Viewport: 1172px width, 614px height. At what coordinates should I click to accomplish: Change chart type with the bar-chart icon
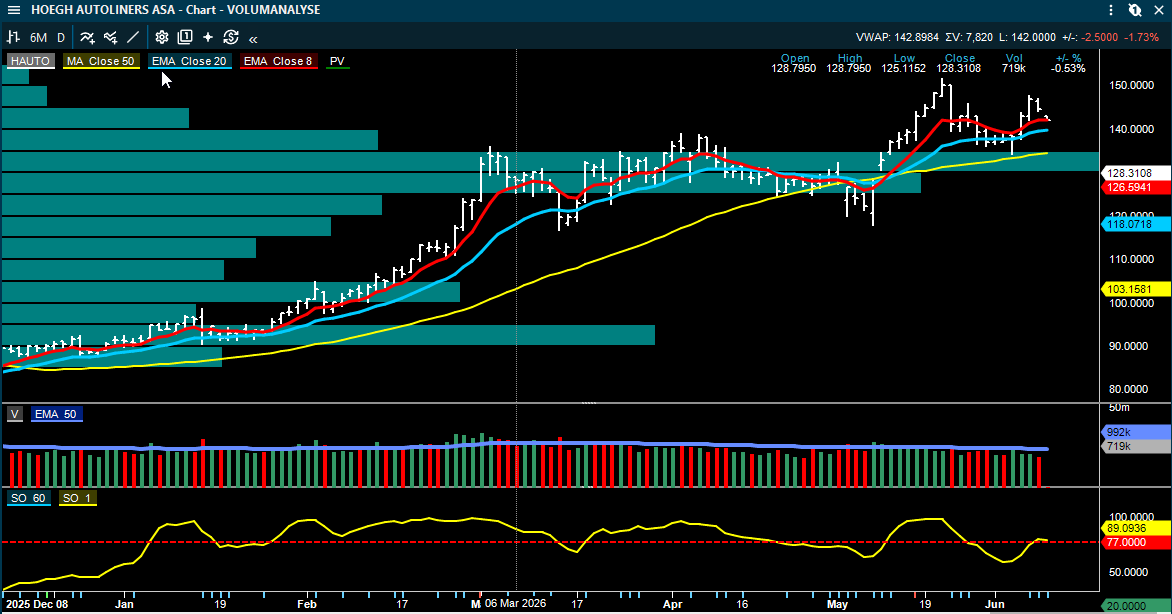click(x=13, y=37)
